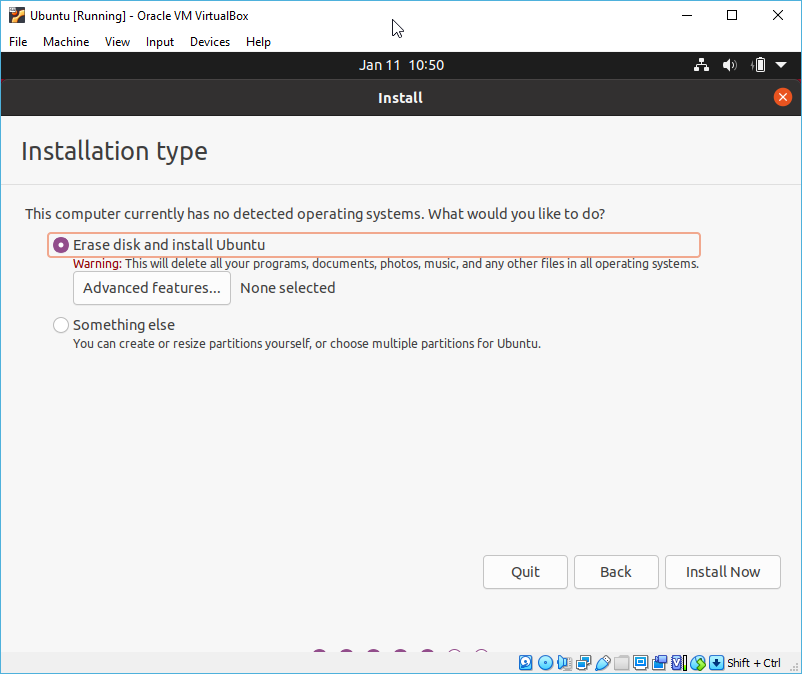Select Erase disk and install Ubuntu

pos(374,245)
